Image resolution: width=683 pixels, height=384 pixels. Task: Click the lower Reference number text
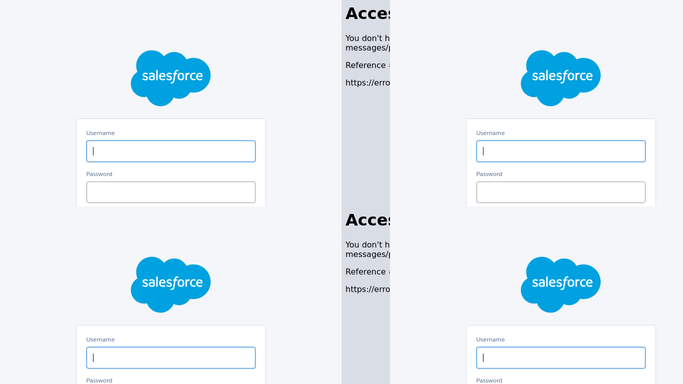pos(367,272)
